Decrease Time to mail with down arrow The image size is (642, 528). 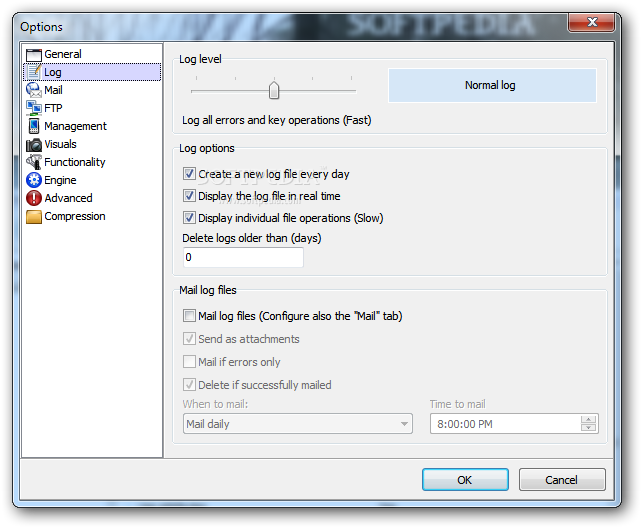click(x=588, y=428)
